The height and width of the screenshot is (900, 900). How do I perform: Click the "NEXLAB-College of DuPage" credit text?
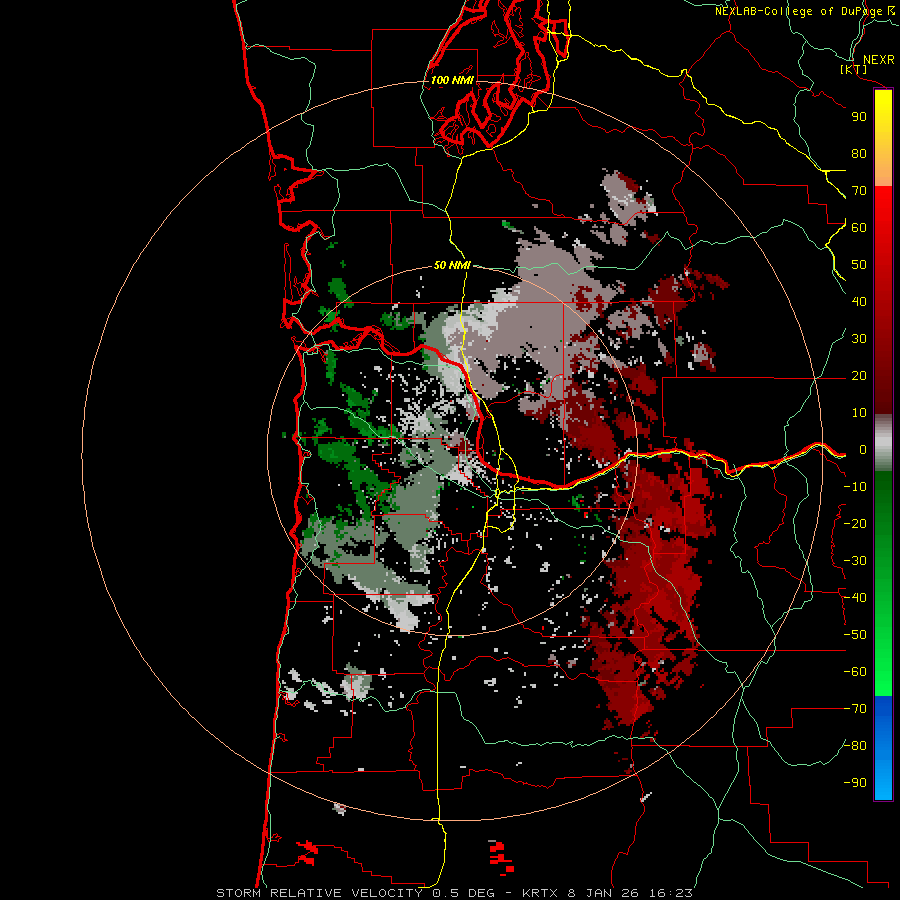(x=798, y=11)
